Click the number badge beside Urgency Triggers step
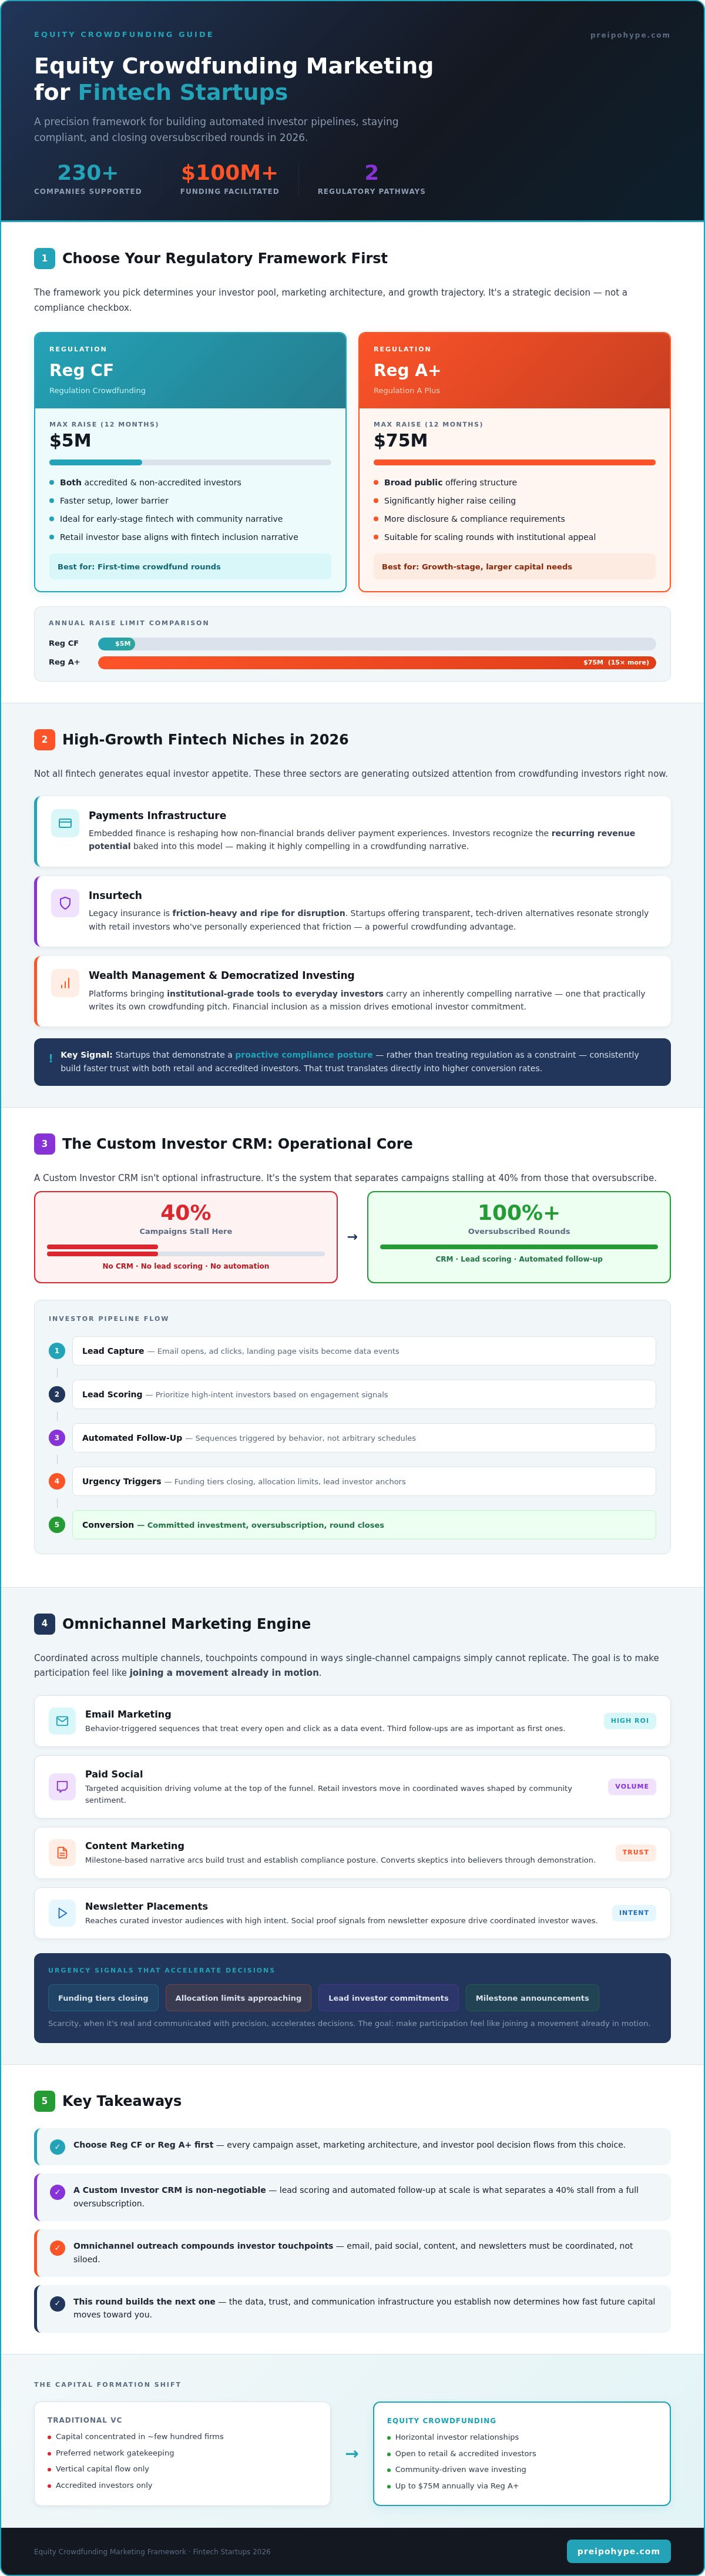Screen dimensions: 705x2576 pyautogui.click(x=57, y=1481)
